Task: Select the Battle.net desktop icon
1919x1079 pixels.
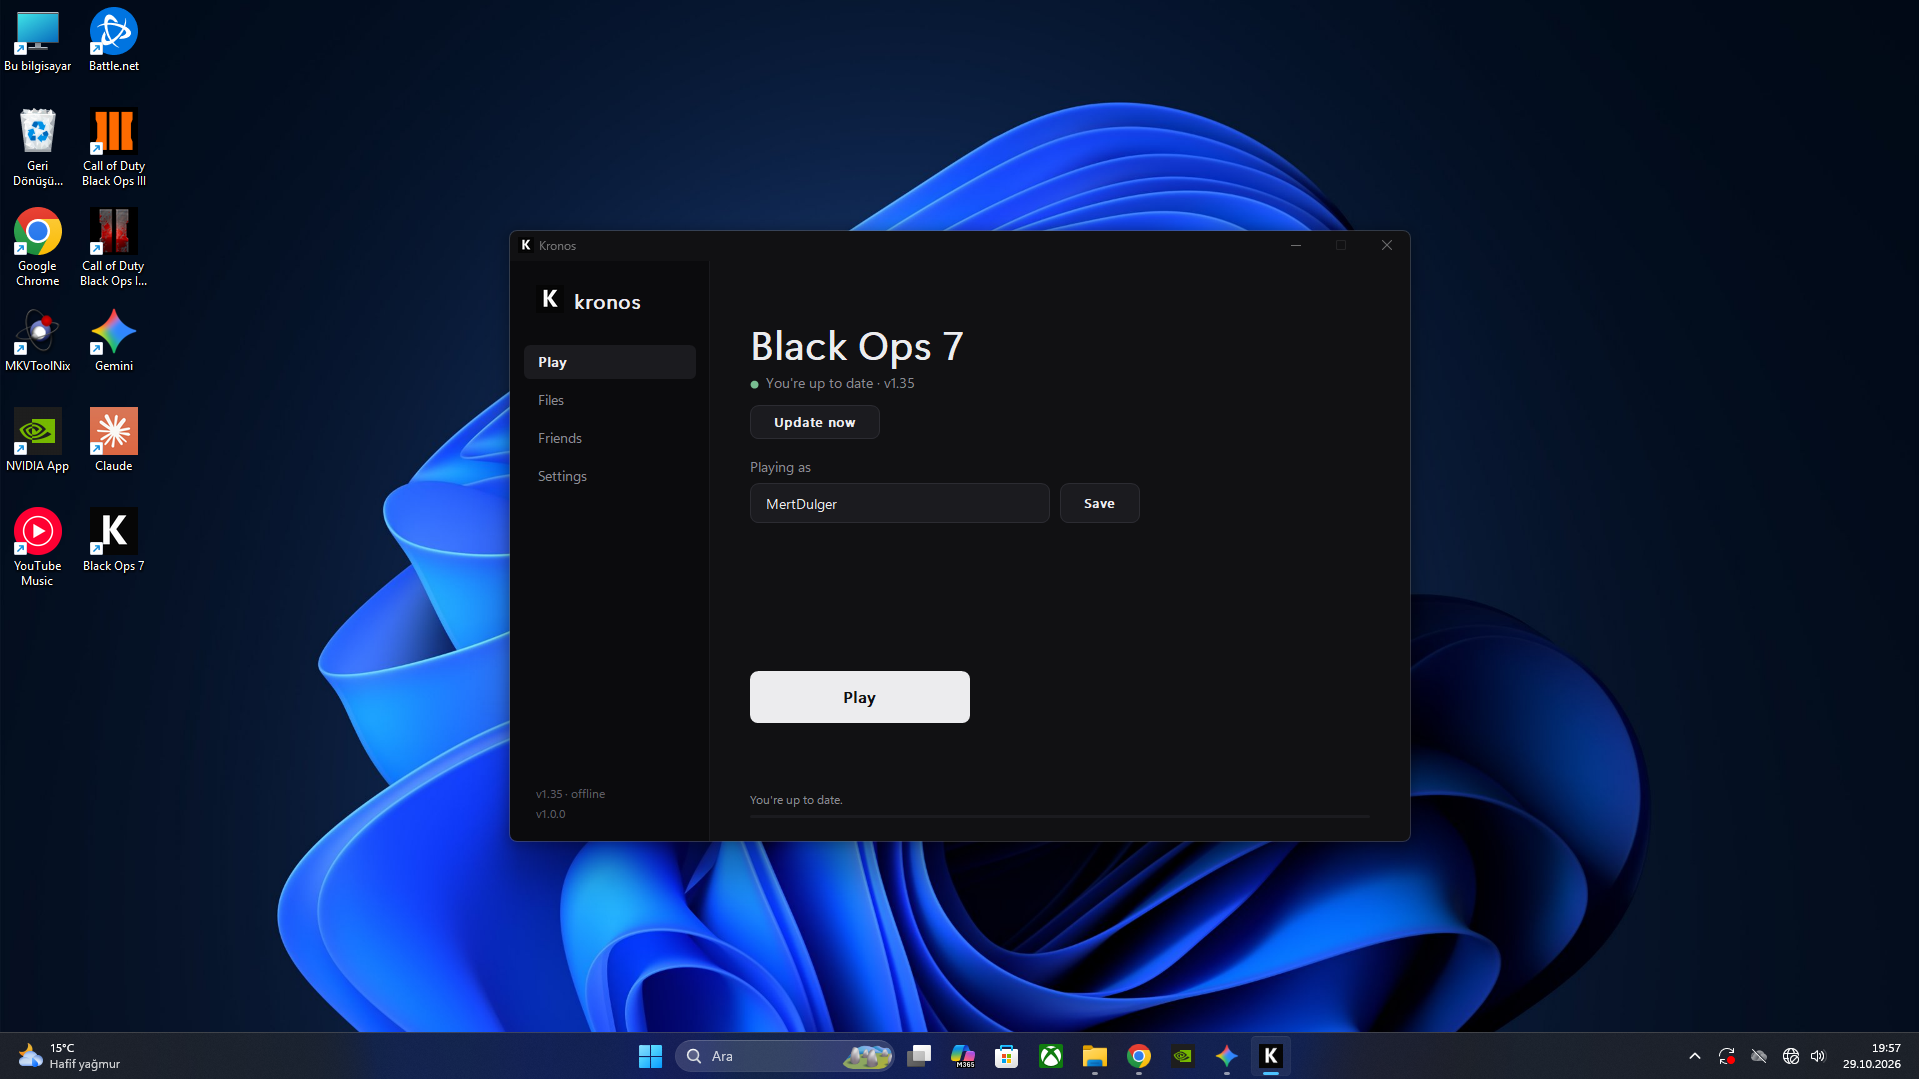Action: pos(114,41)
